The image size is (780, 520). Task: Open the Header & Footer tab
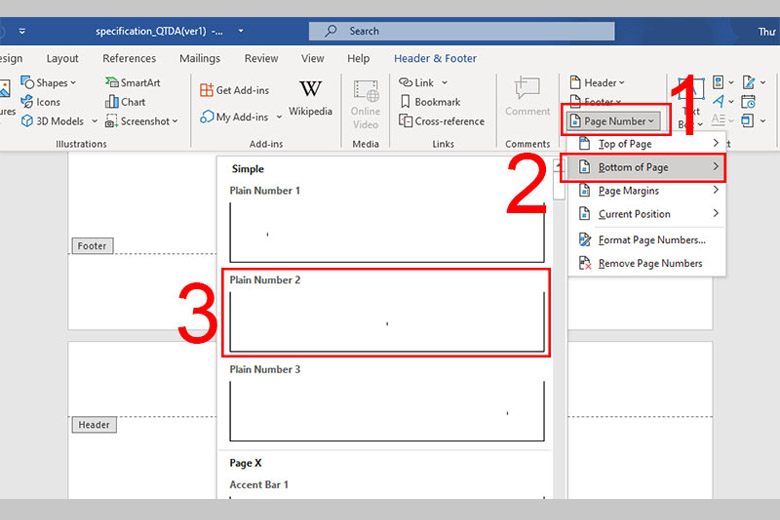click(435, 59)
